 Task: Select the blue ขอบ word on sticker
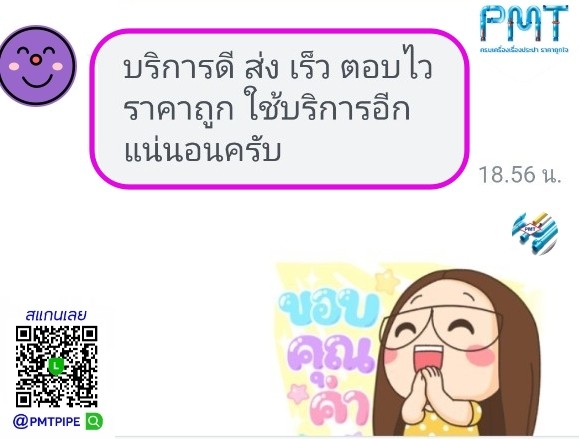tap(330, 309)
